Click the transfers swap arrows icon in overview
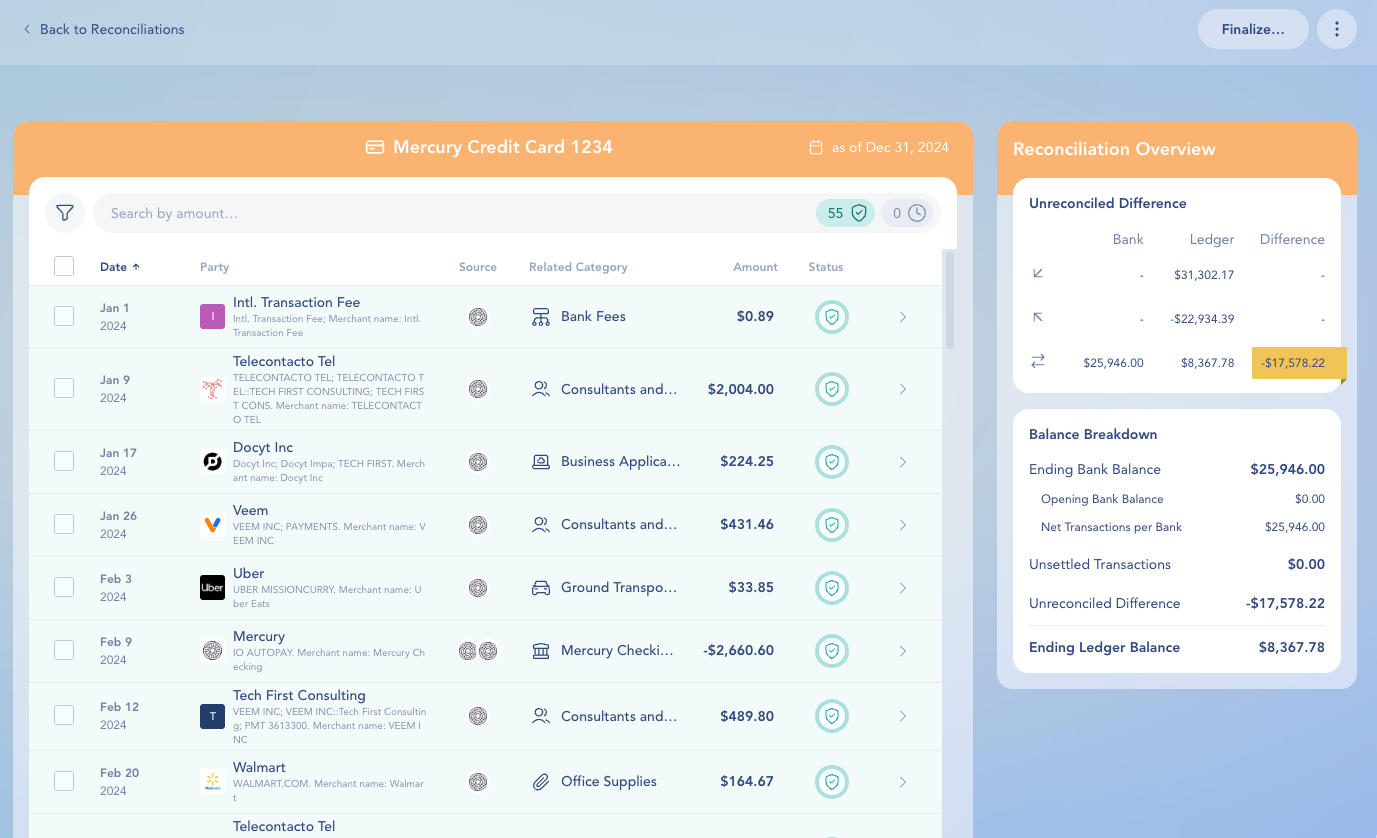 tap(1038, 362)
